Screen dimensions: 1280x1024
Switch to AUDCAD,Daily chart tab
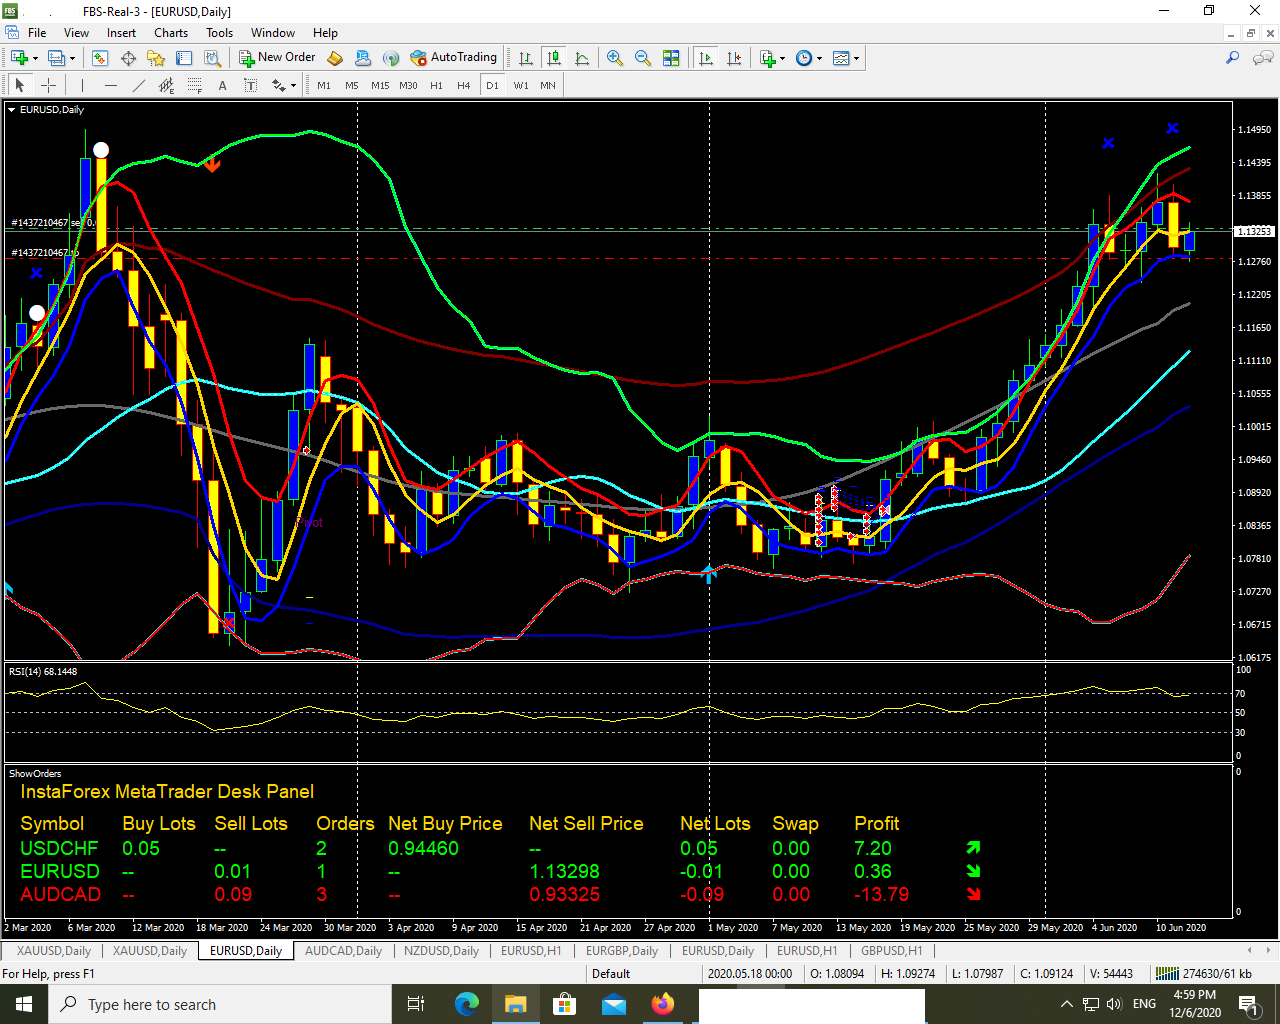[x=343, y=951]
